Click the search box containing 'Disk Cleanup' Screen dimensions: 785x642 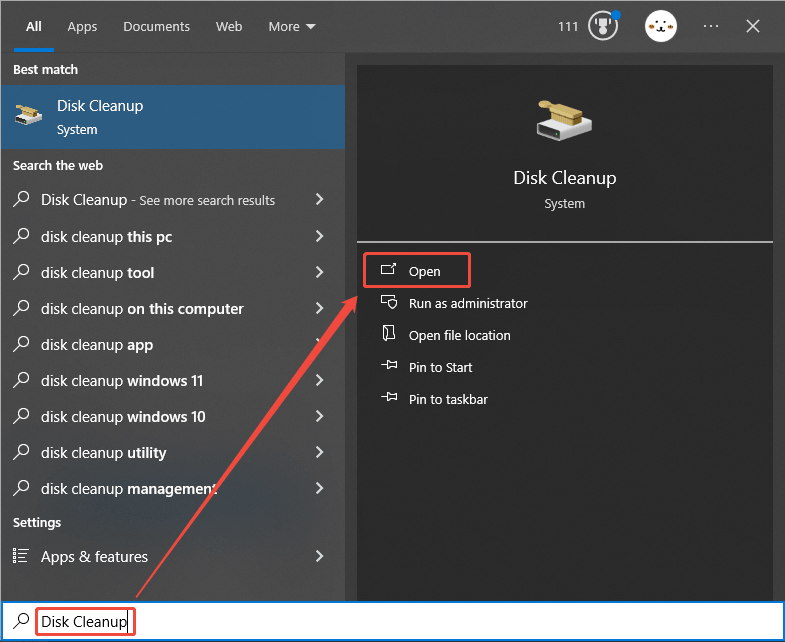click(392, 621)
